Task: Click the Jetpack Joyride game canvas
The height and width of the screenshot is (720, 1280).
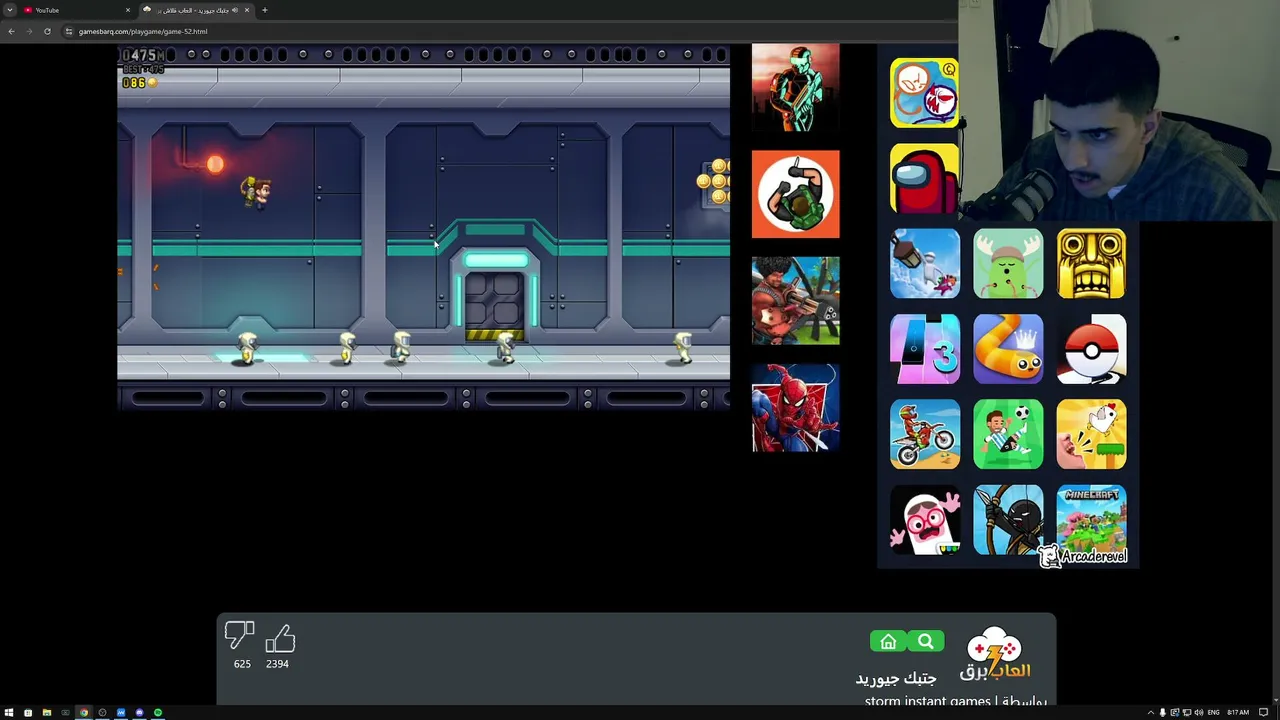Action: (424, 227)
